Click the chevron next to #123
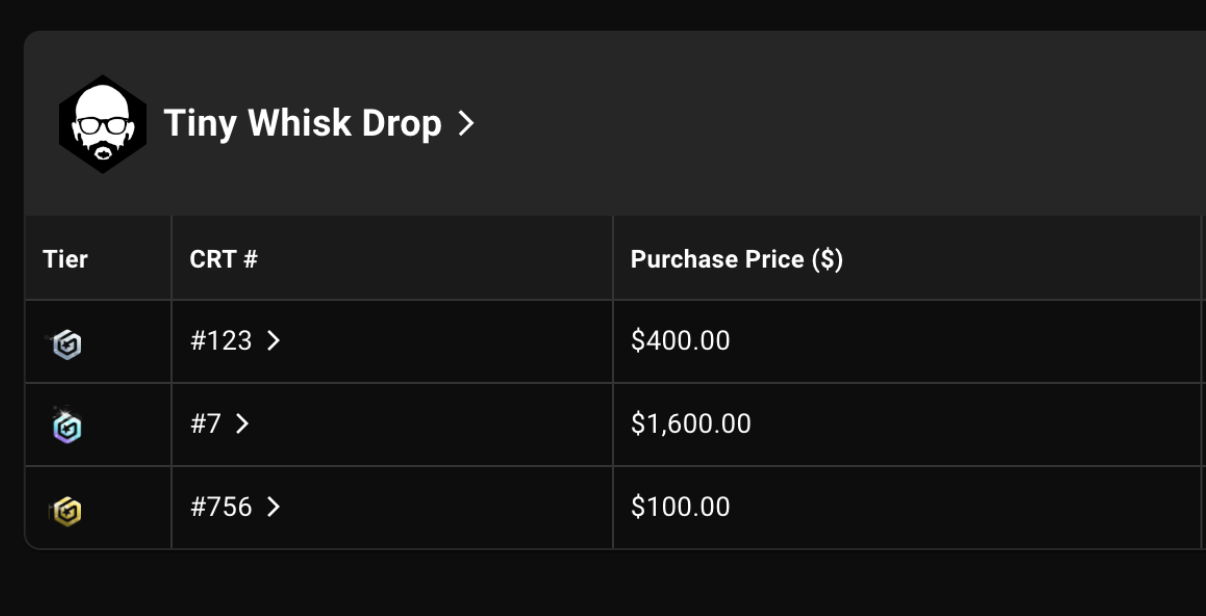 (x=273, y=341)
